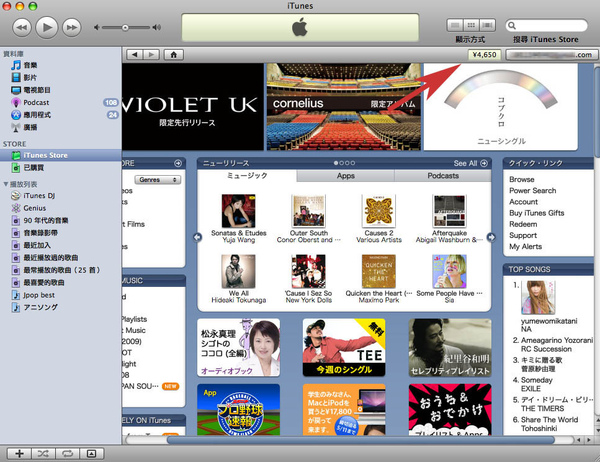Open VIOLET UK banner
Viewport: 600px width, 462px height.
(x=192, y=107)
